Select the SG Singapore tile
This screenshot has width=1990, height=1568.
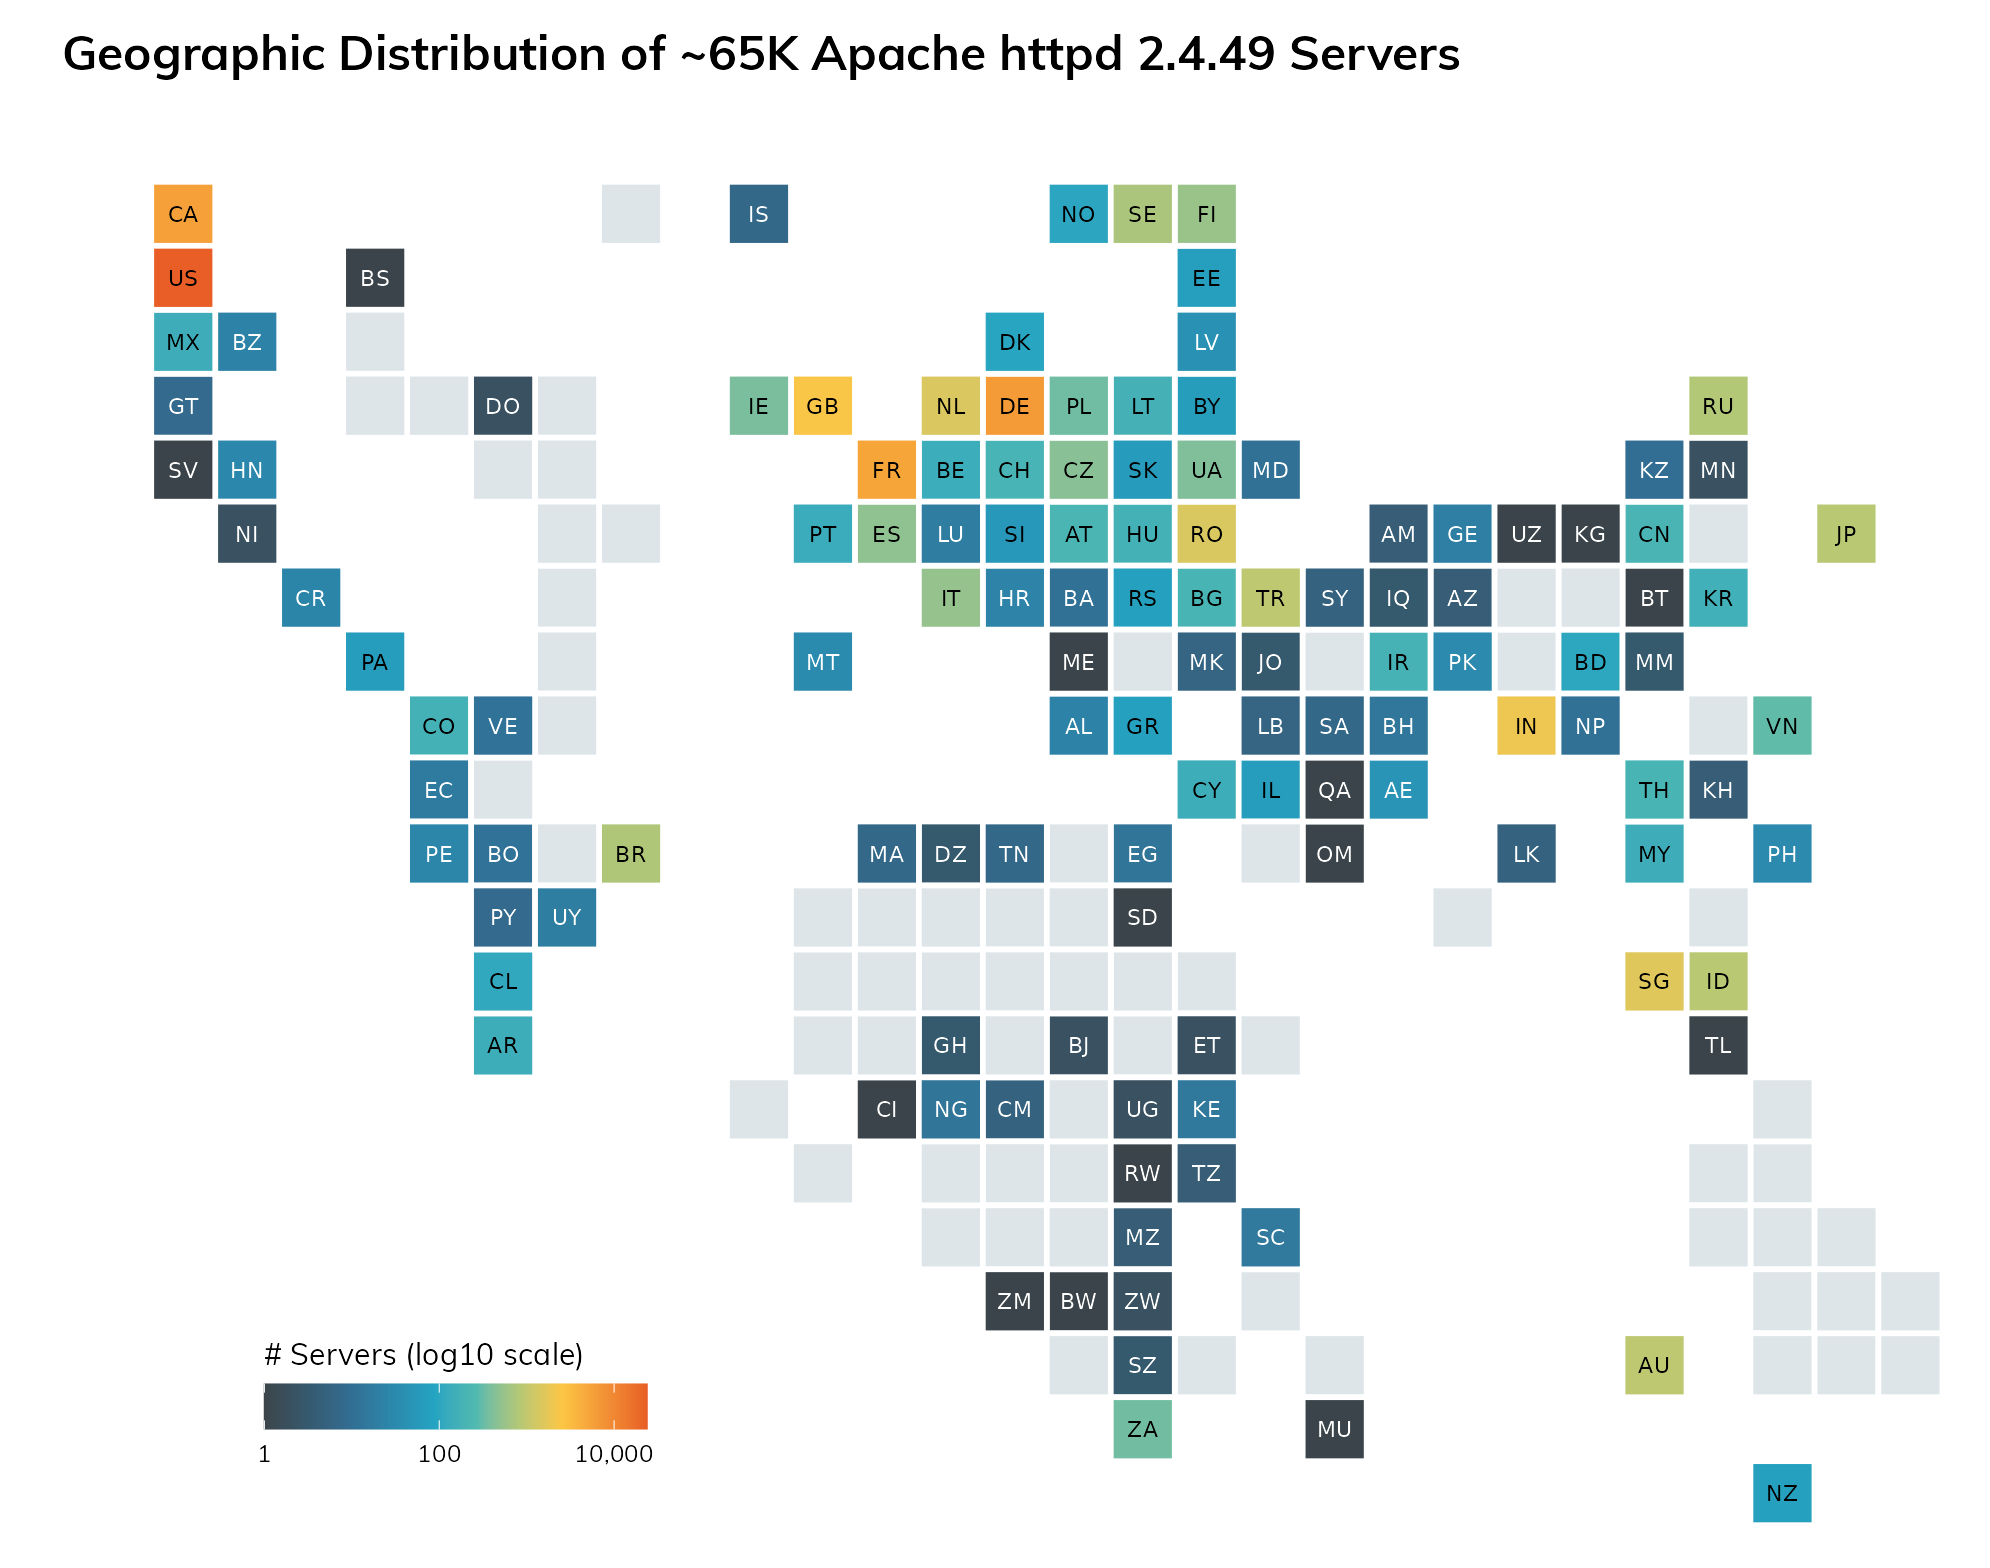pos(1653,981)
